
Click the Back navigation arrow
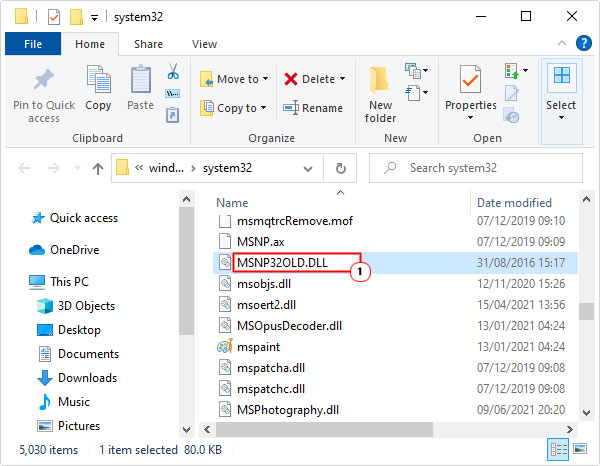[x=24, y=168]
